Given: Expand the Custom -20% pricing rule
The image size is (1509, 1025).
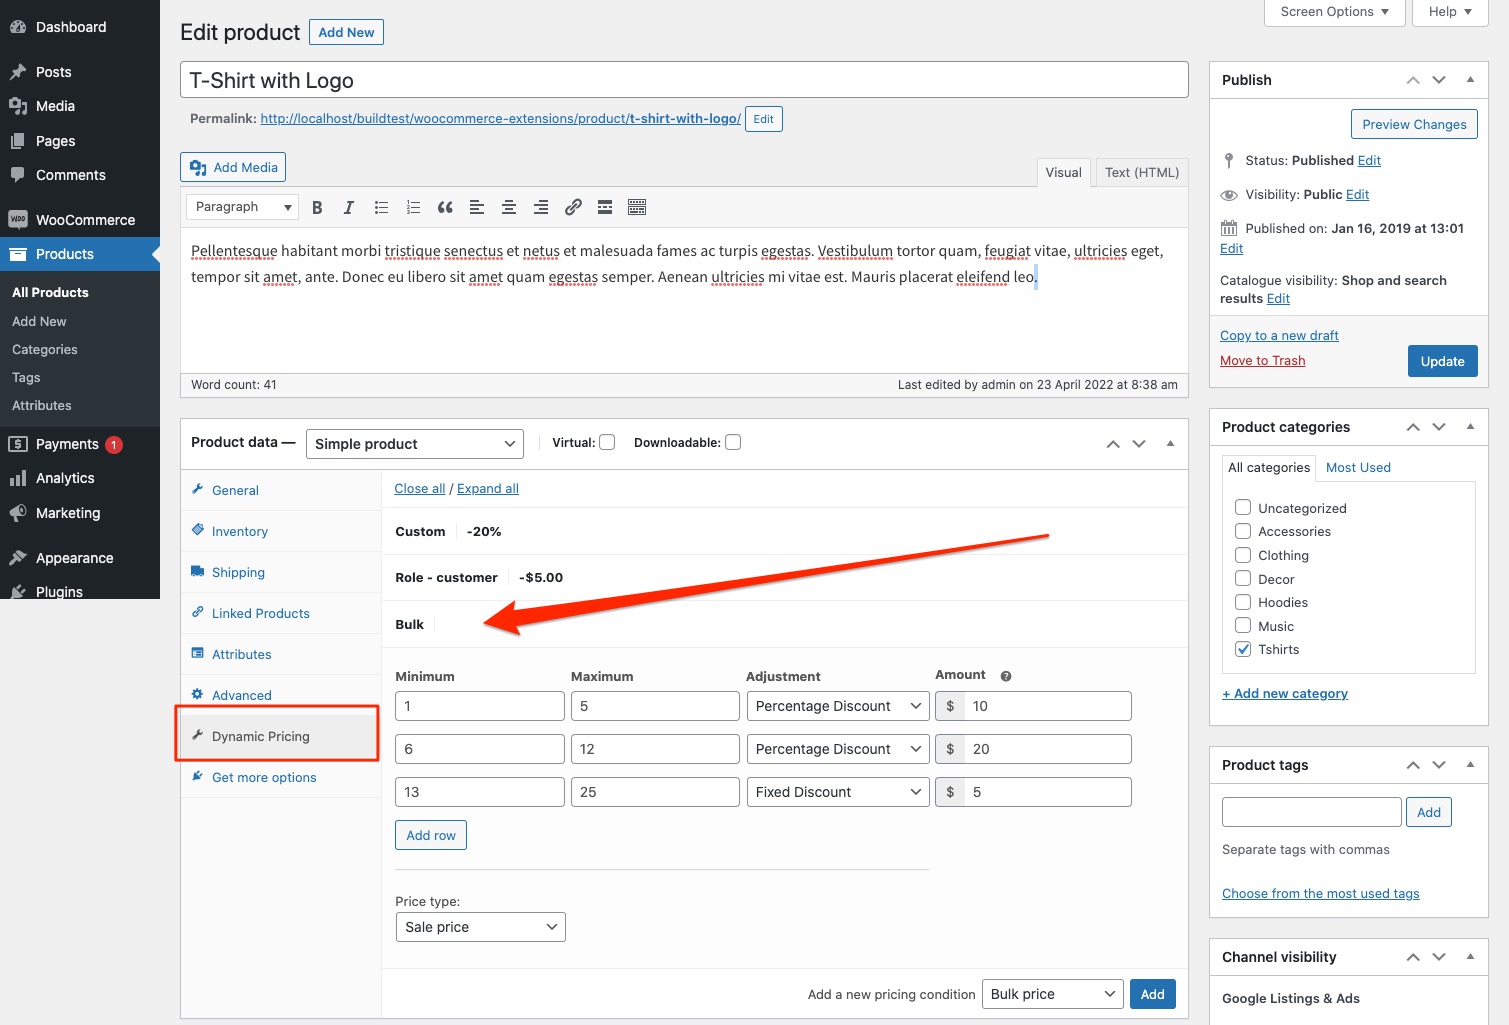Looking at the screenshot, I should tap(785, 532).
